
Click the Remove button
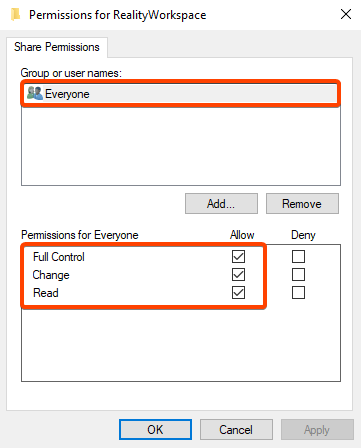(x=302, y=203)
